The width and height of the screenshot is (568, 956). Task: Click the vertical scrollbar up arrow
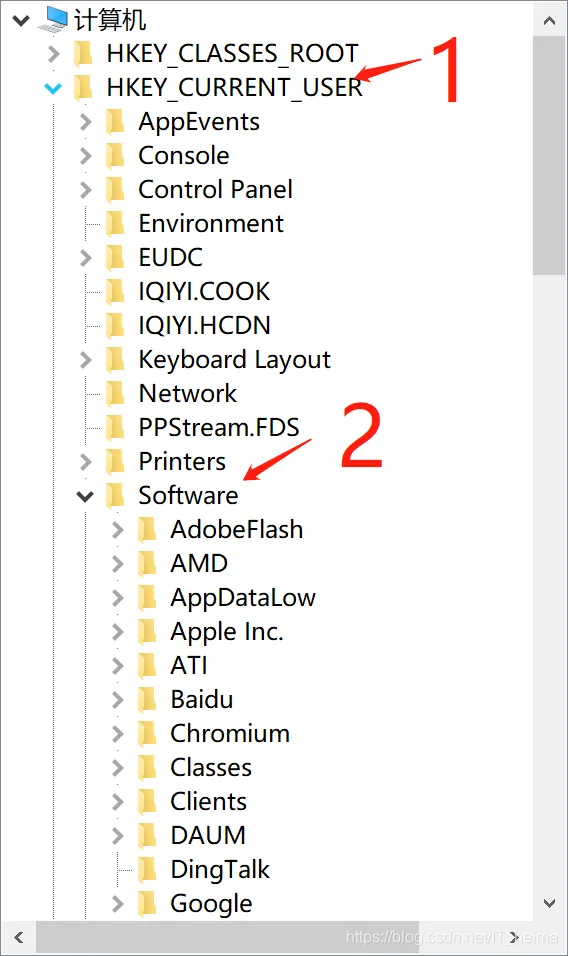tap(549, 21)
